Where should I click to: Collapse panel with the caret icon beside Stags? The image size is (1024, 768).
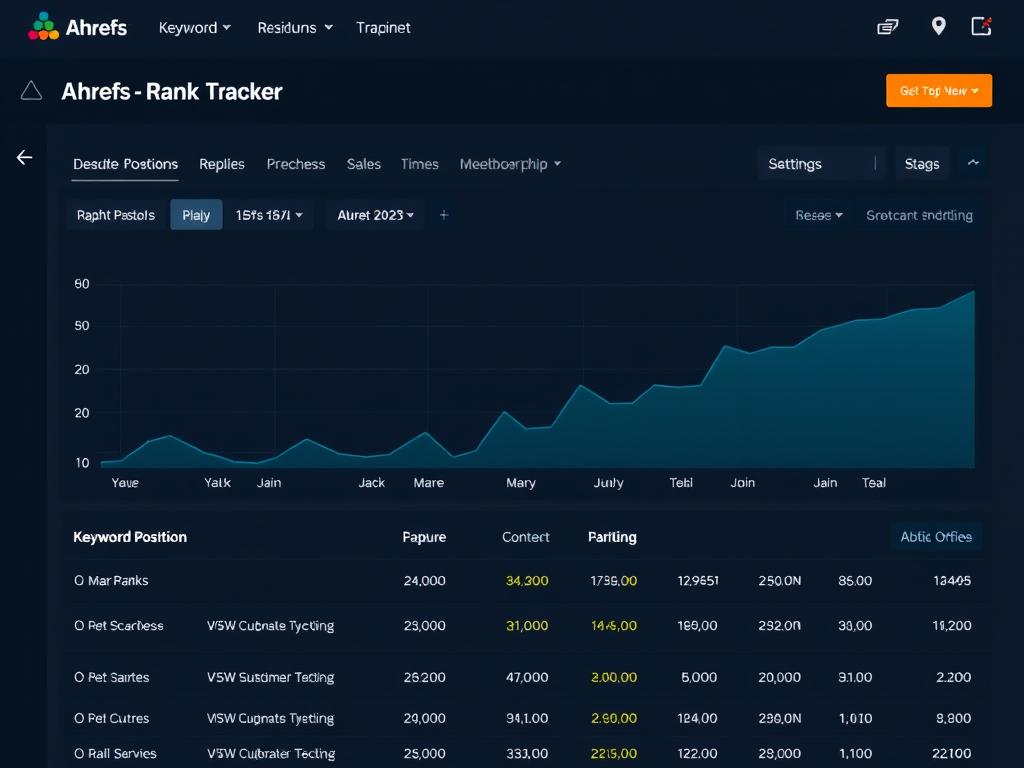click(973, 163)
